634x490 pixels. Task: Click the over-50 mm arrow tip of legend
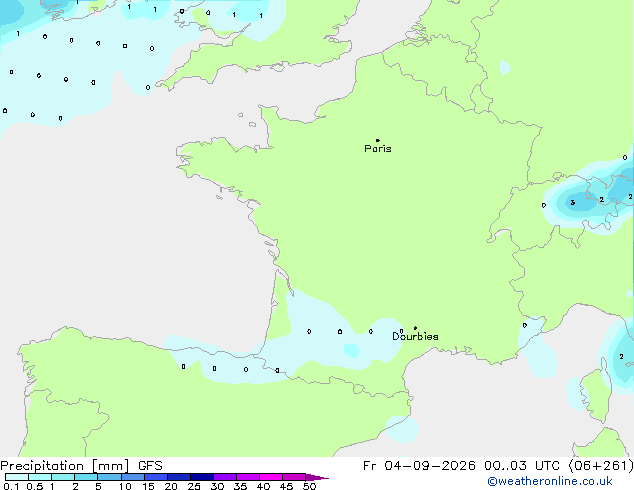[317, 477]
